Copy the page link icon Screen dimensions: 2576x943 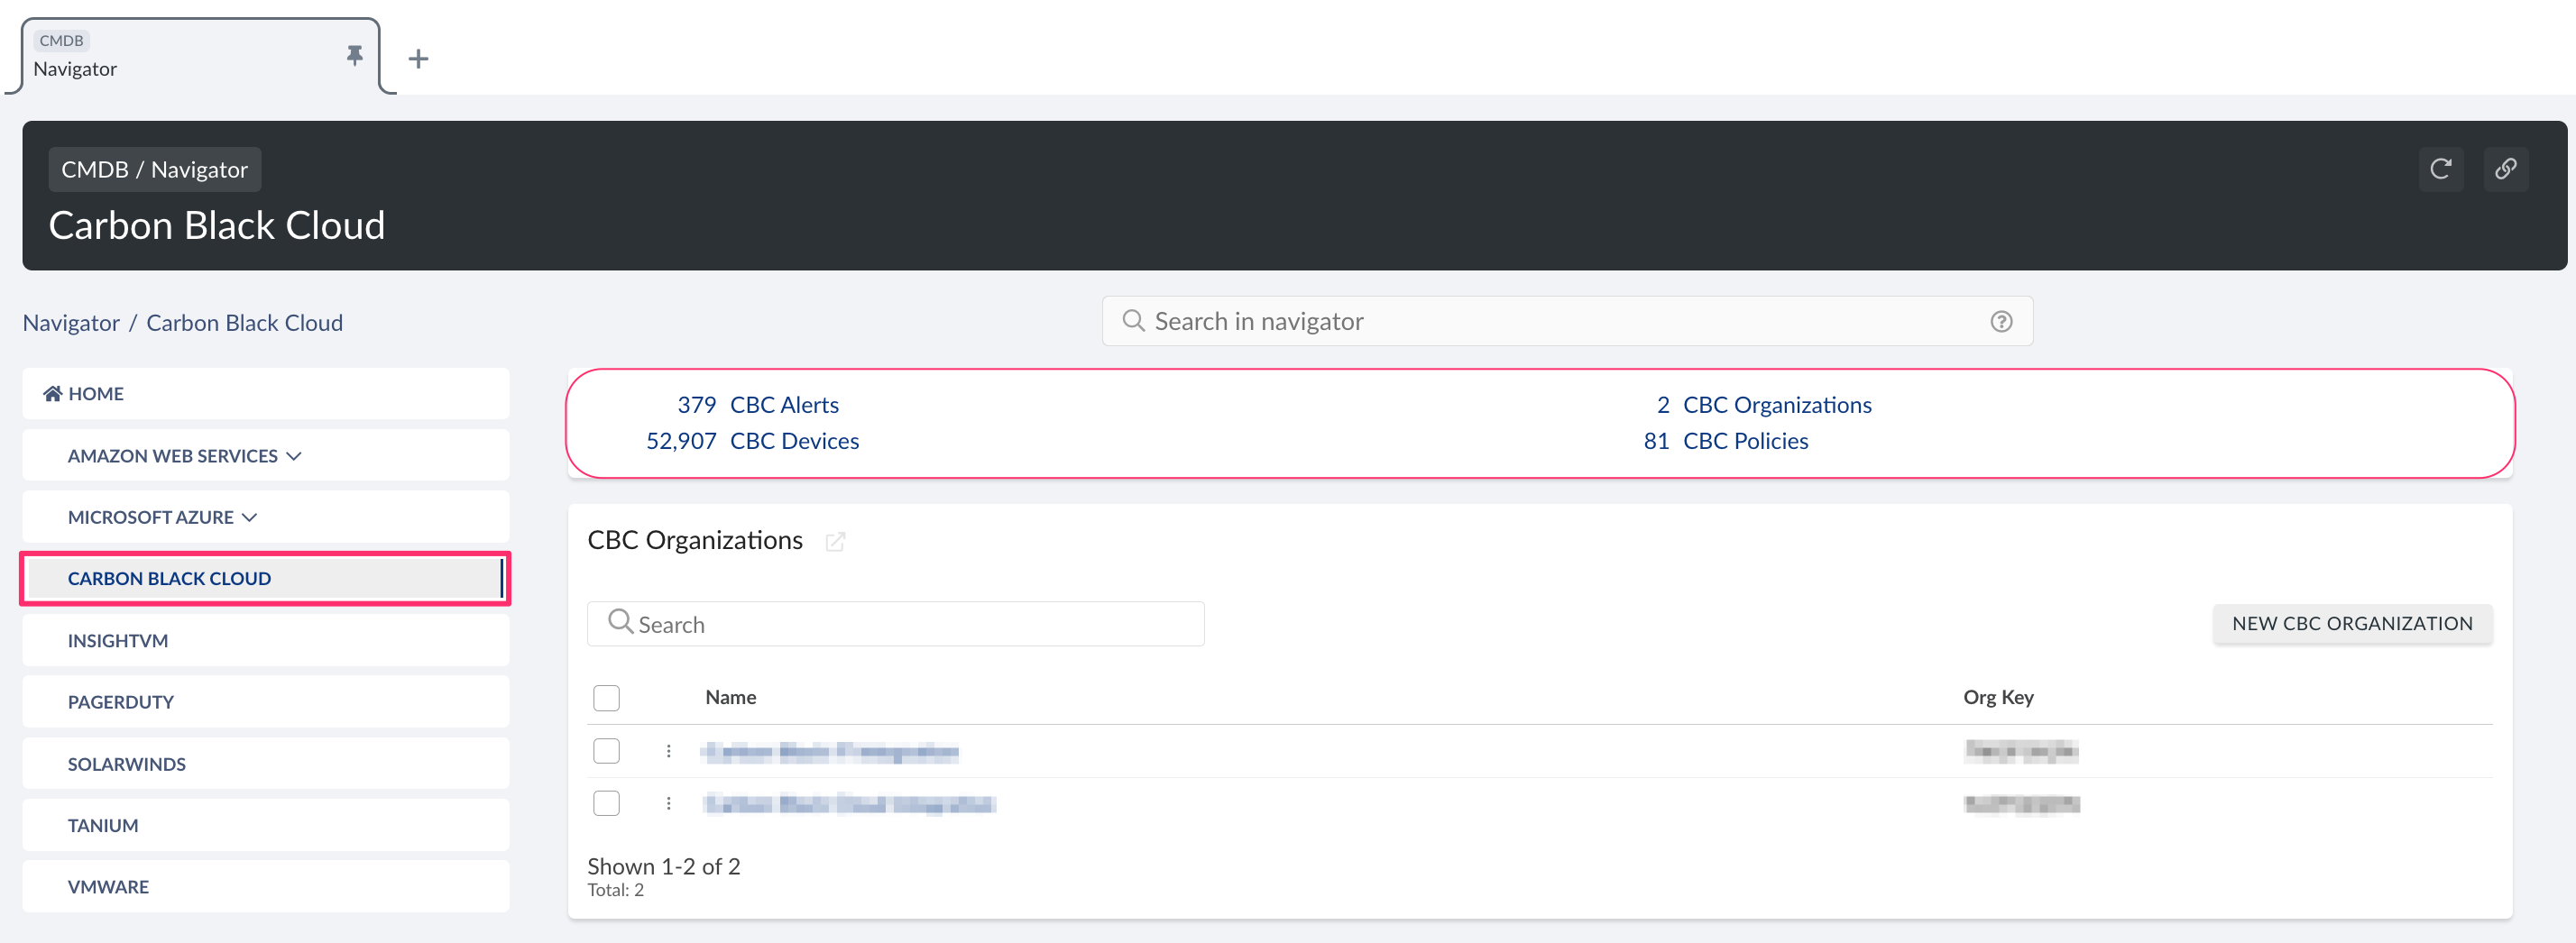pyautogui.click(x=2506, y=169)
